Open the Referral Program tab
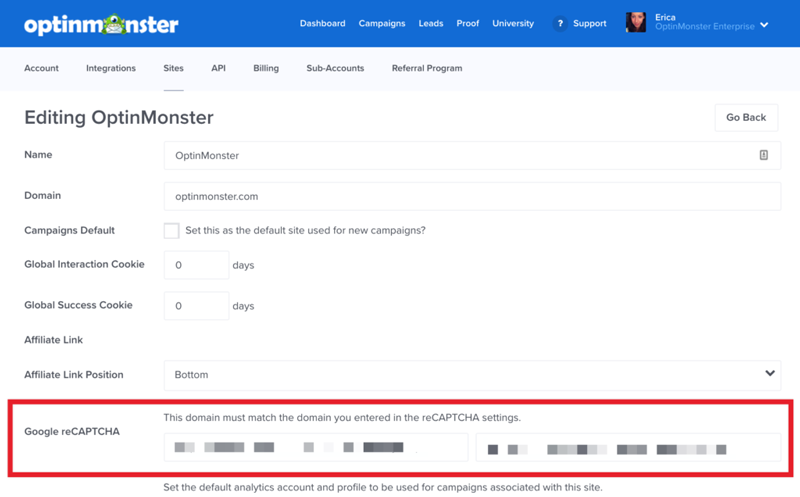Screen dimensions: 800x497 pyautogui.click(x=427, y=68)
